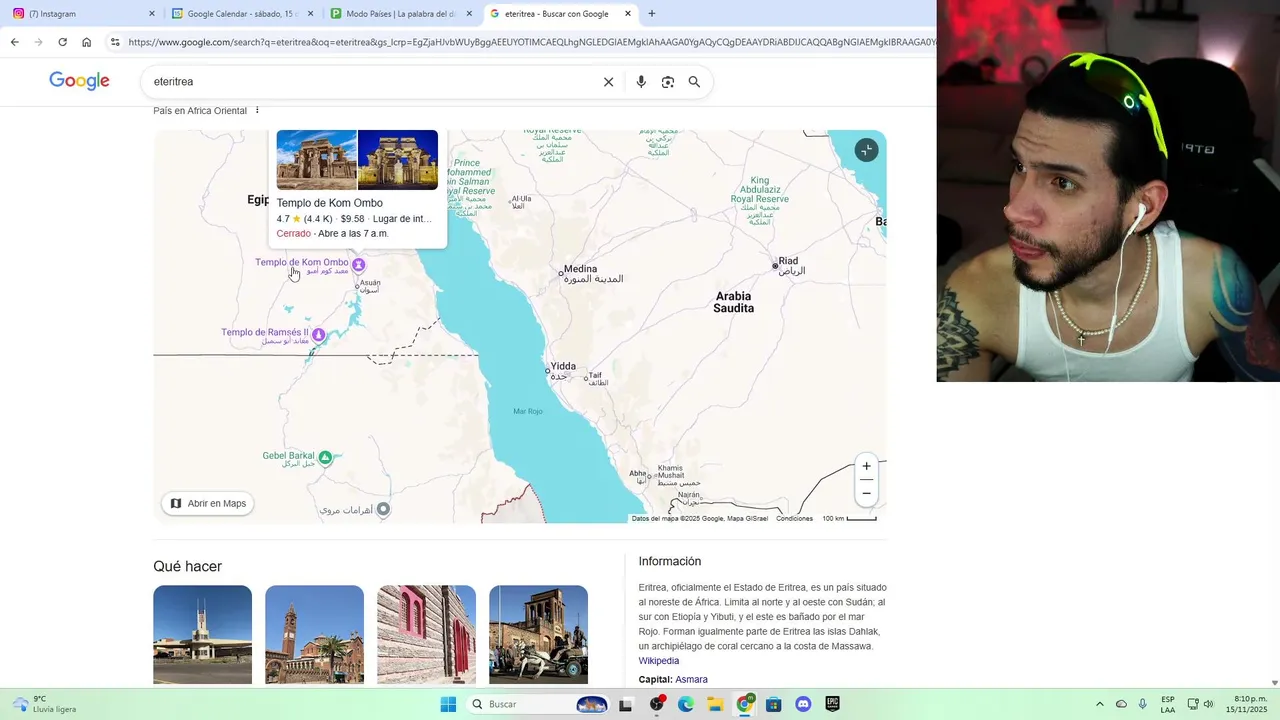Open Task View on the taskbar
The width and height of the screenshot is (1280, 720).
626,704
